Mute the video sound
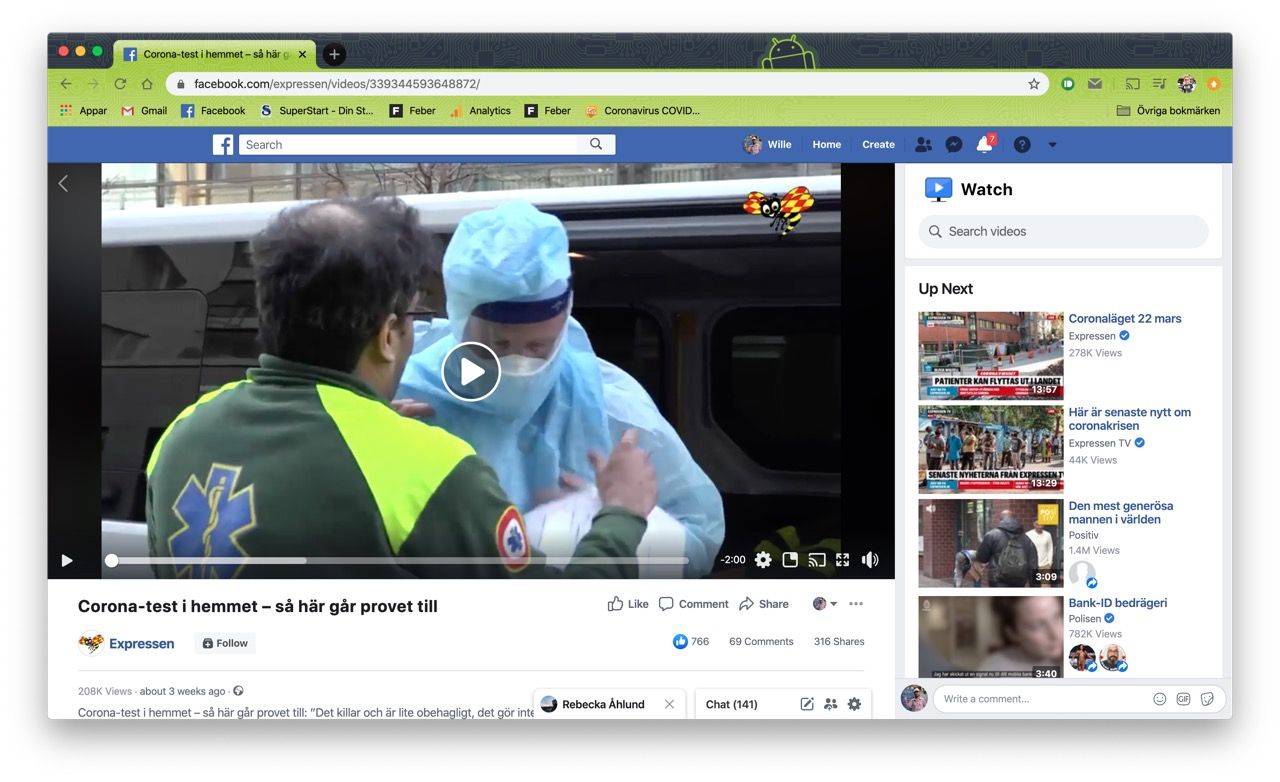The width and height of the screenshot is (1280, 782). (x=870, y=560)
